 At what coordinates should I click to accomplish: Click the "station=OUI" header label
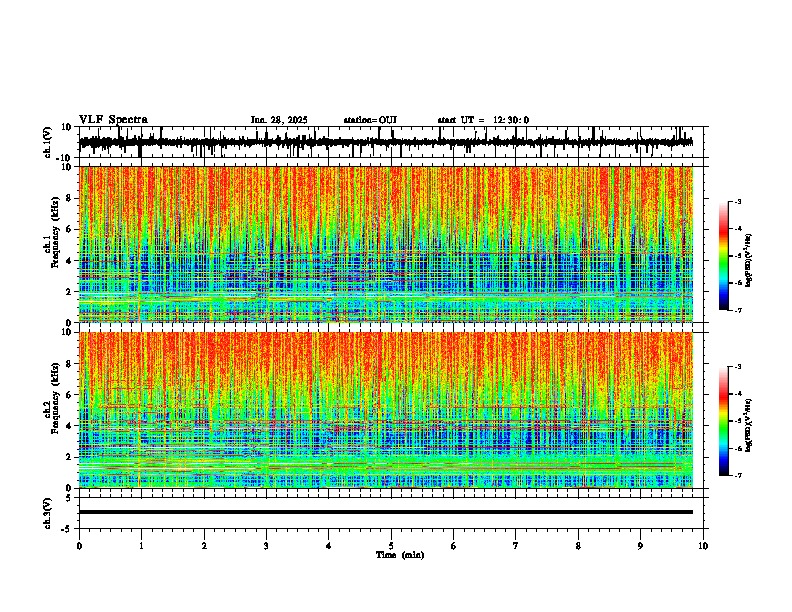[x=370, y=120]
